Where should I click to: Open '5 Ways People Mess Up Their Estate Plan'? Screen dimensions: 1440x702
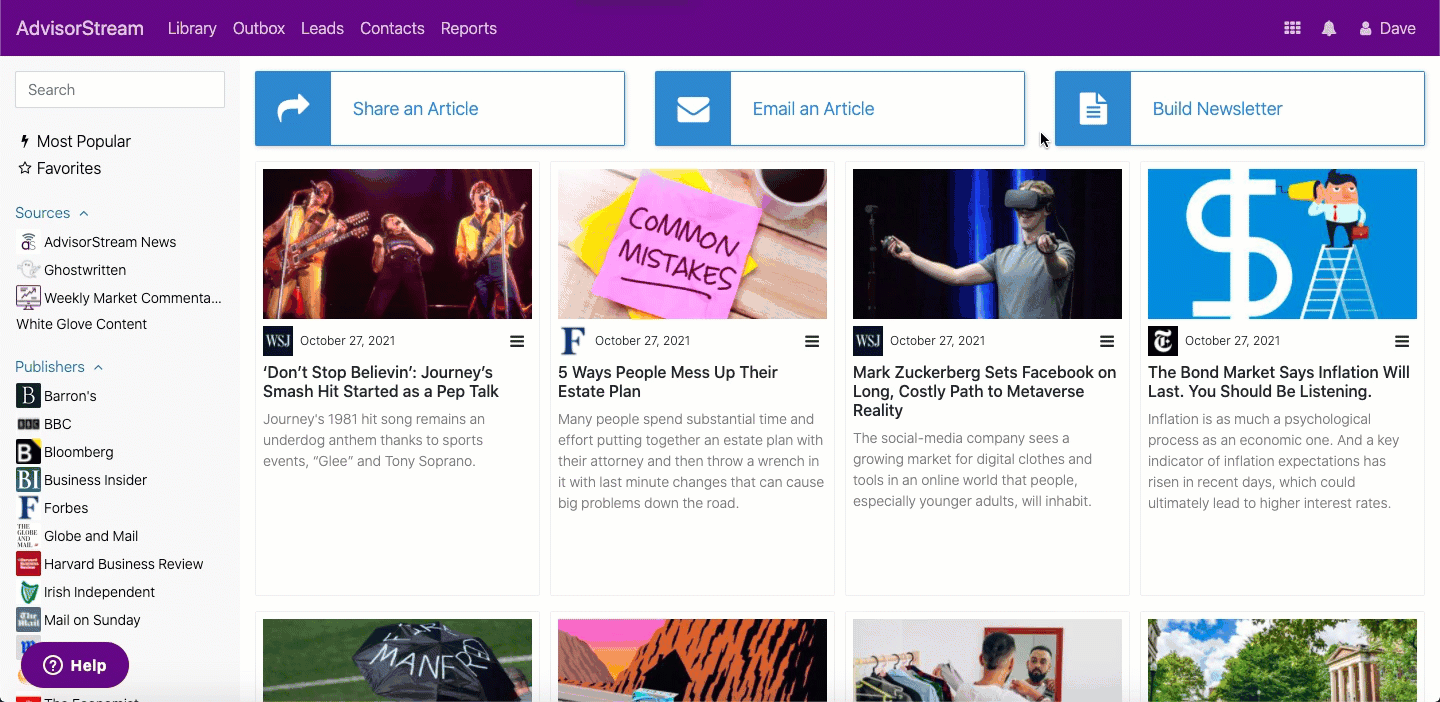point(668,382)
